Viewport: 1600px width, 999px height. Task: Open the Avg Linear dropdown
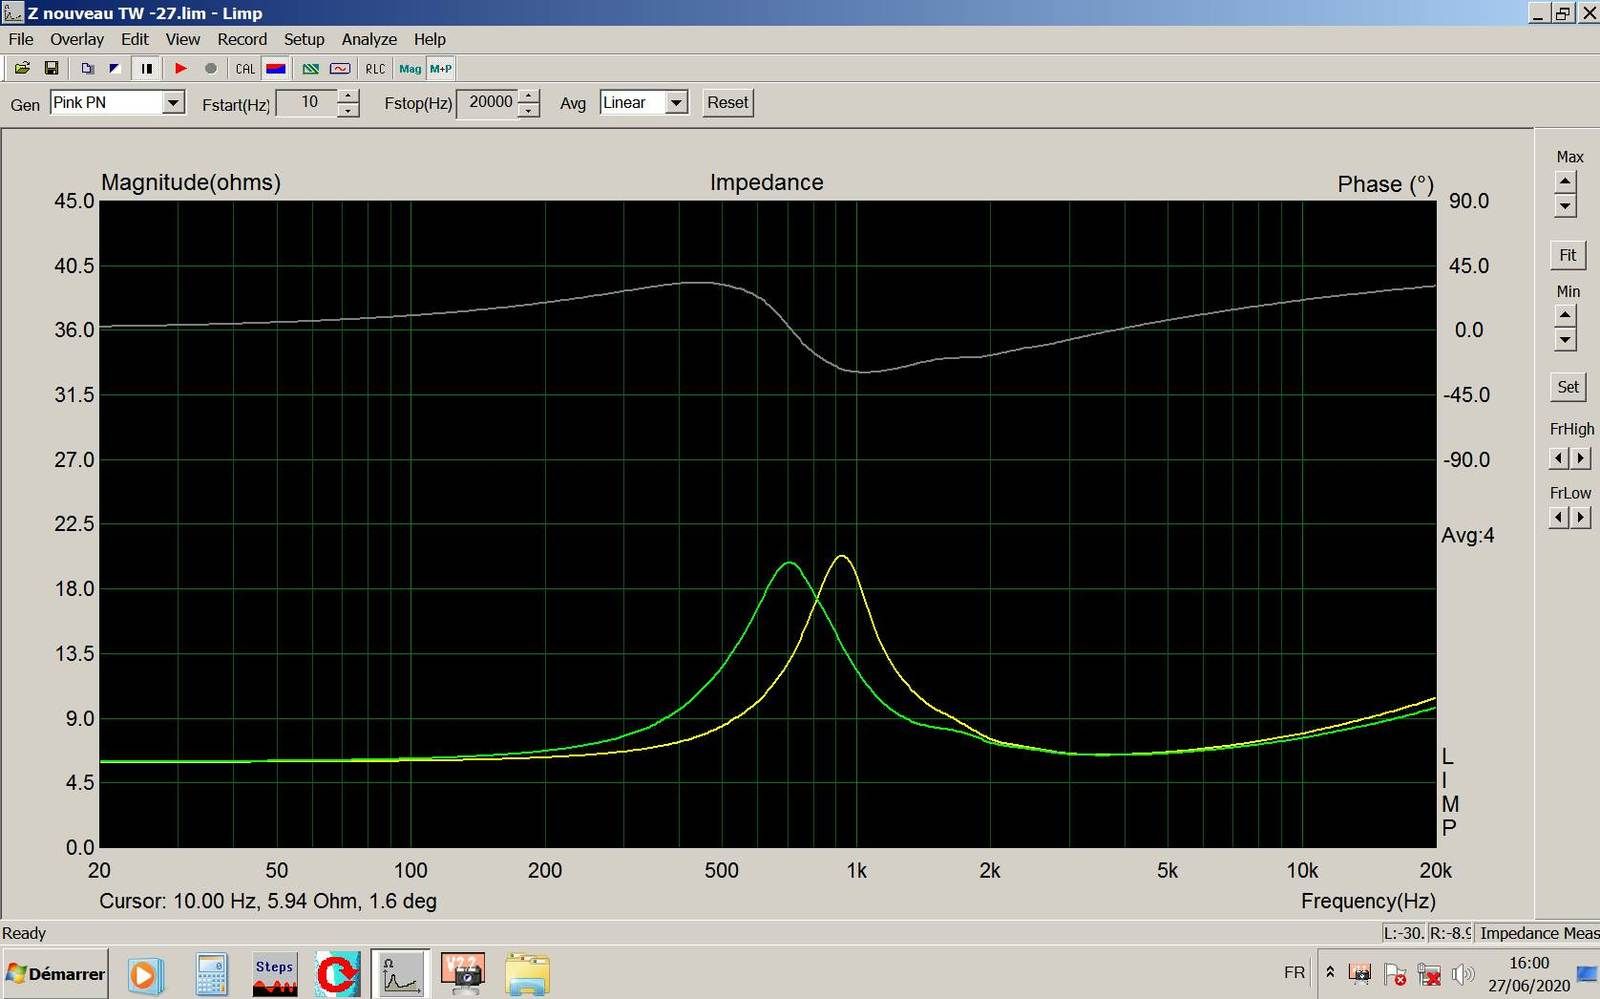click(676, 103)
